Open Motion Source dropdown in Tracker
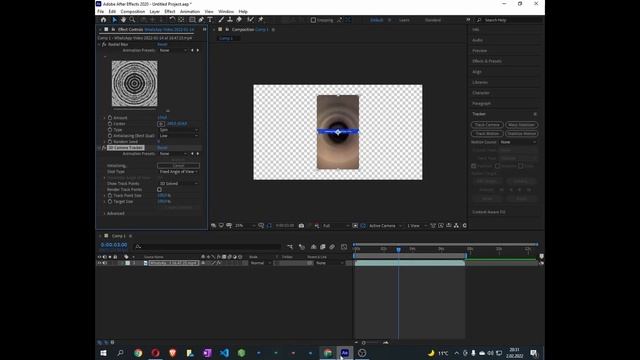 click(518, 142)
